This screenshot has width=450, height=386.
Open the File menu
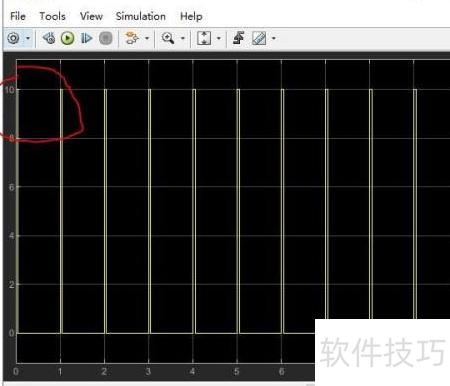tap(18, 16)
